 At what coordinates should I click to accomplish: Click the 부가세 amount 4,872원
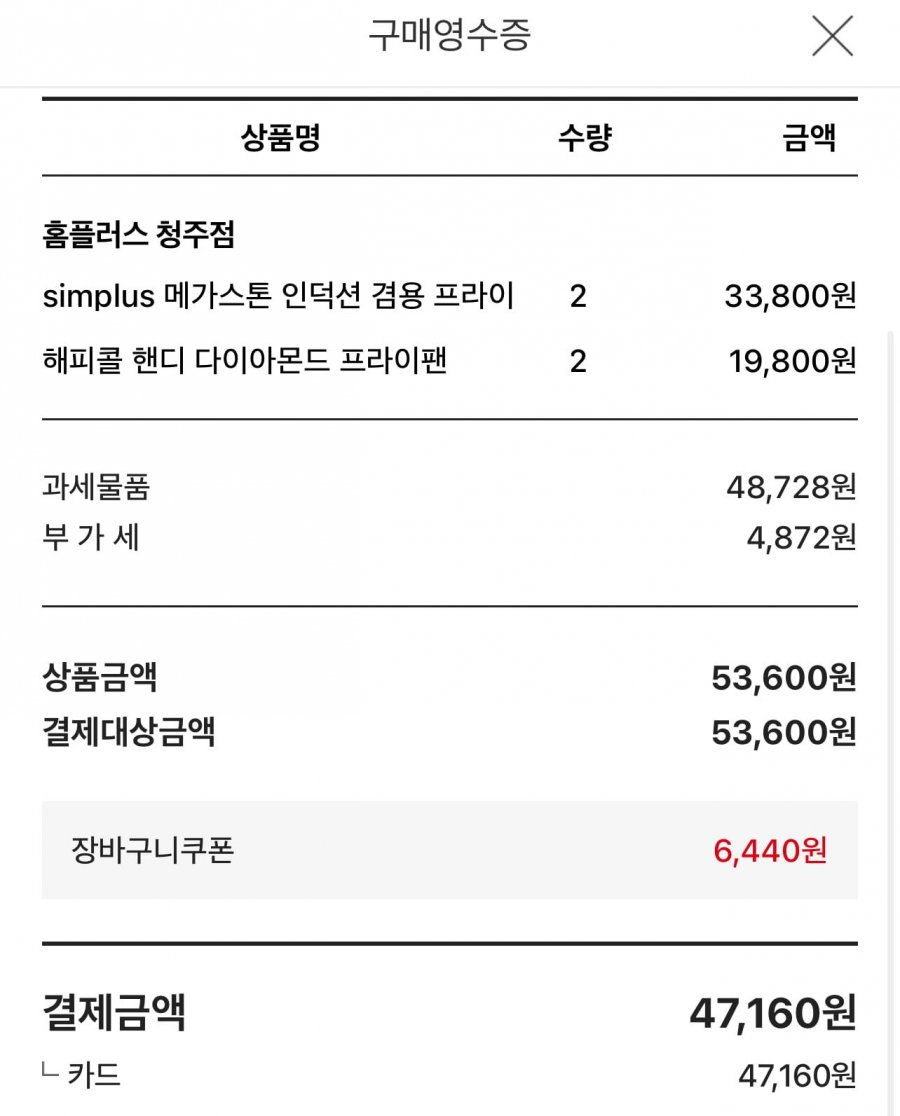pyautogui.click(x=801, y=538)
